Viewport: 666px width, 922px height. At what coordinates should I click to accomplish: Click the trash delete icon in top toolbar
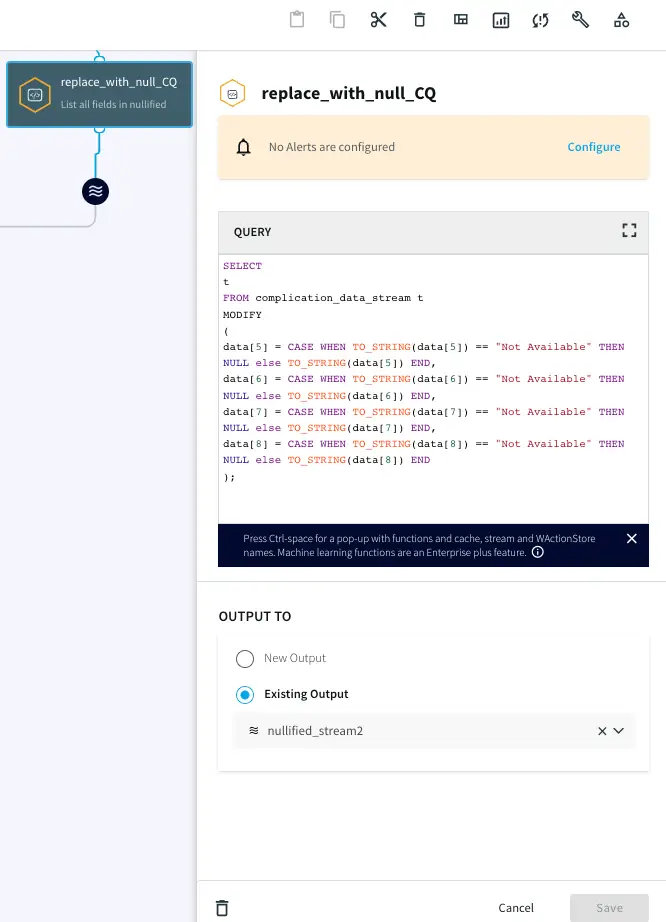click(x=419, y=20)
